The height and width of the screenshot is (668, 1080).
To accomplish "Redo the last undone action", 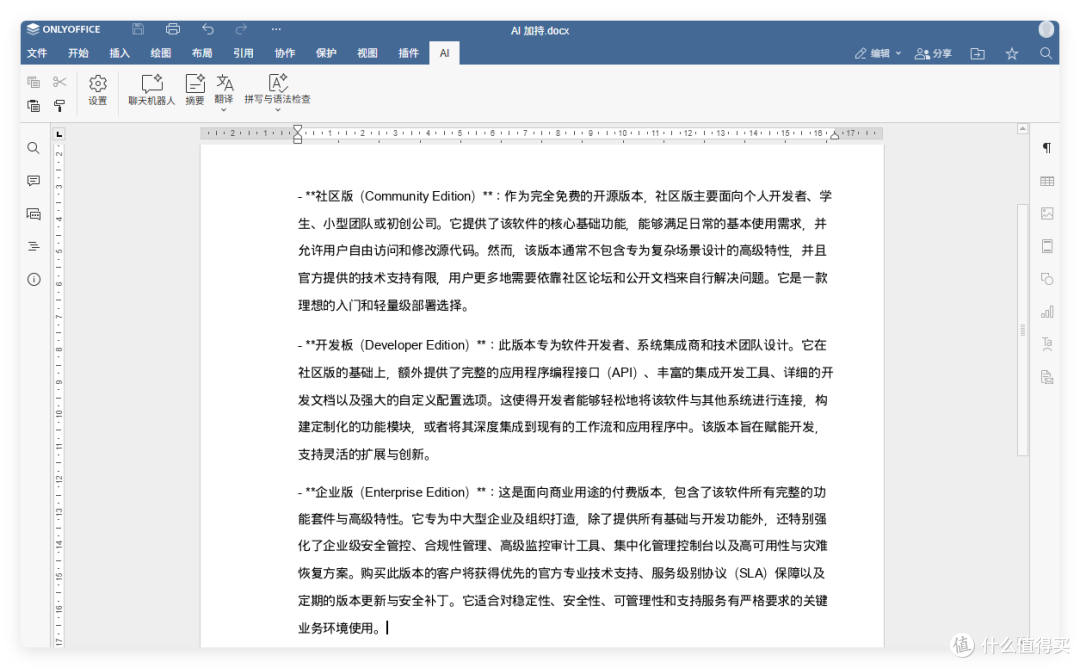I will tap(241, 29).
